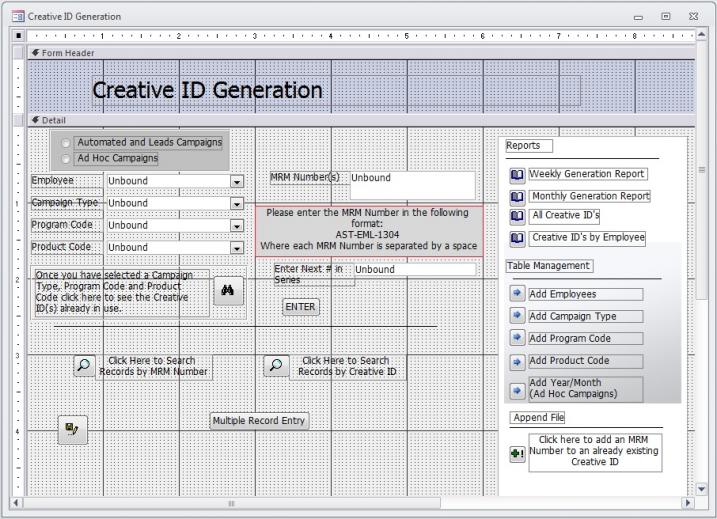Click the Multiple Record Entry button
This screenshot has width=717, height=519.
point(259,421)
